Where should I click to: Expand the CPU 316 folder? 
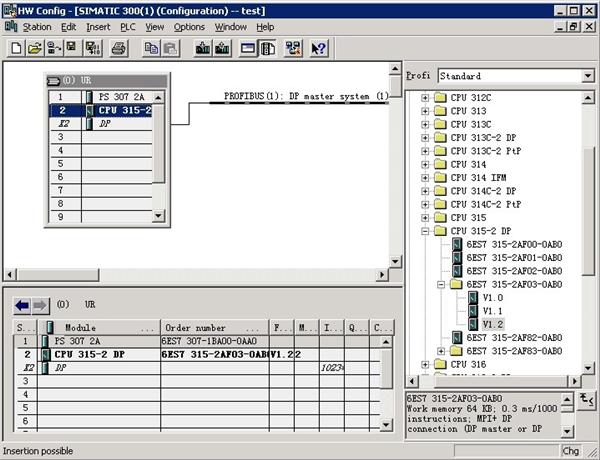click(x=425, y=364)
